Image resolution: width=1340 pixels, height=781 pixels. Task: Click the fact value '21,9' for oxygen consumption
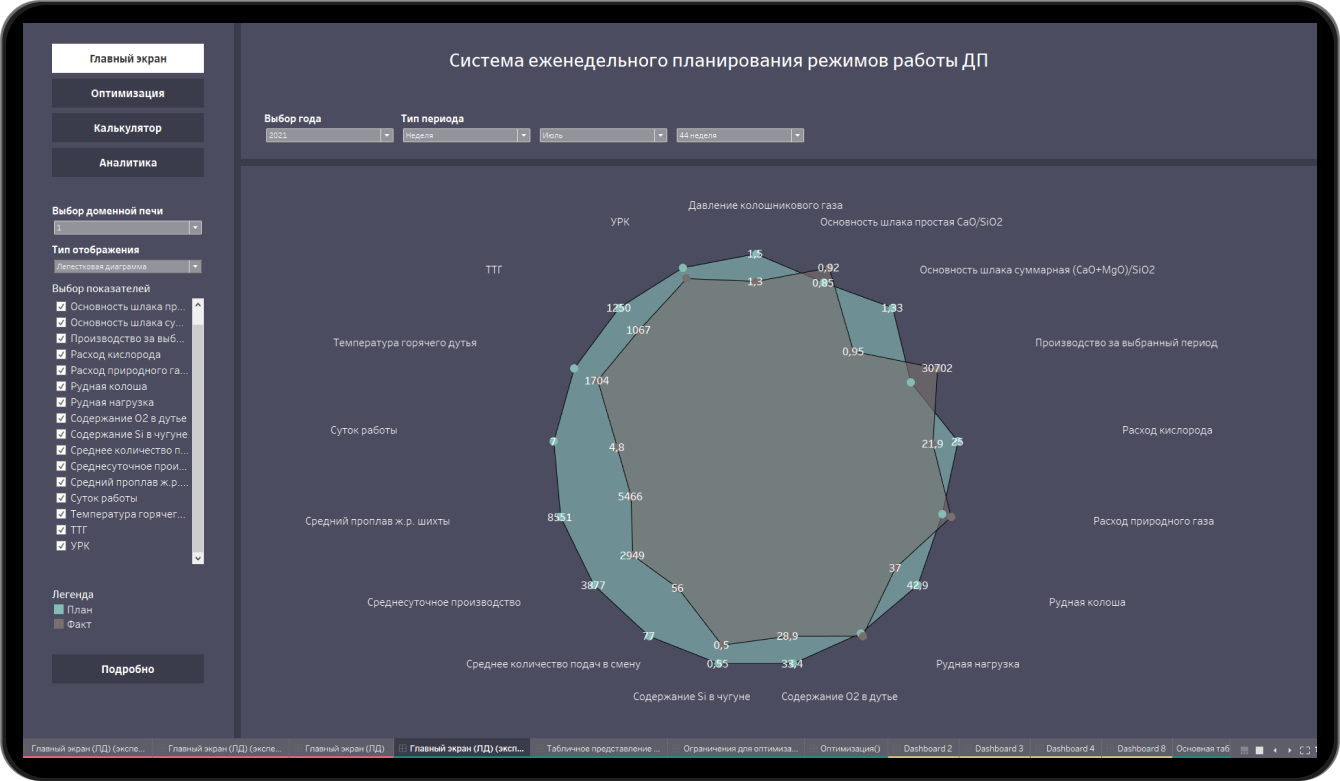point(932,444)
